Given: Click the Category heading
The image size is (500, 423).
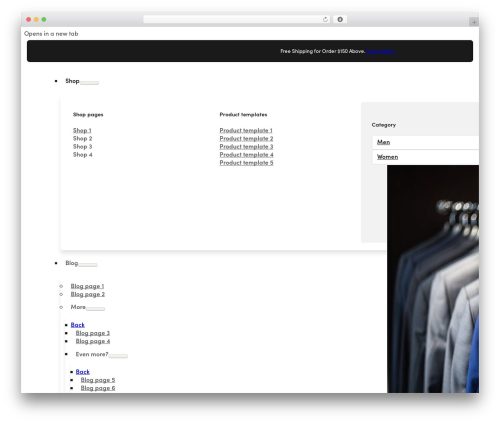Looking at the screenshot, I should [384, 125].
